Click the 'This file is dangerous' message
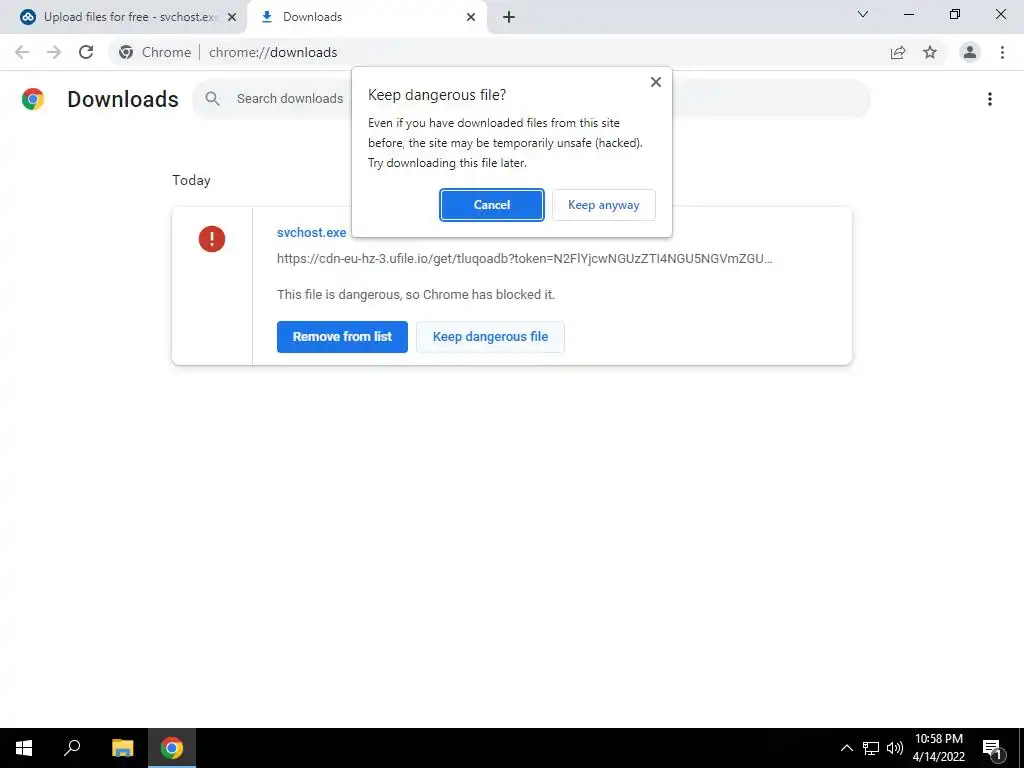Screen dimensions: 1024x768 click(416, 295)
